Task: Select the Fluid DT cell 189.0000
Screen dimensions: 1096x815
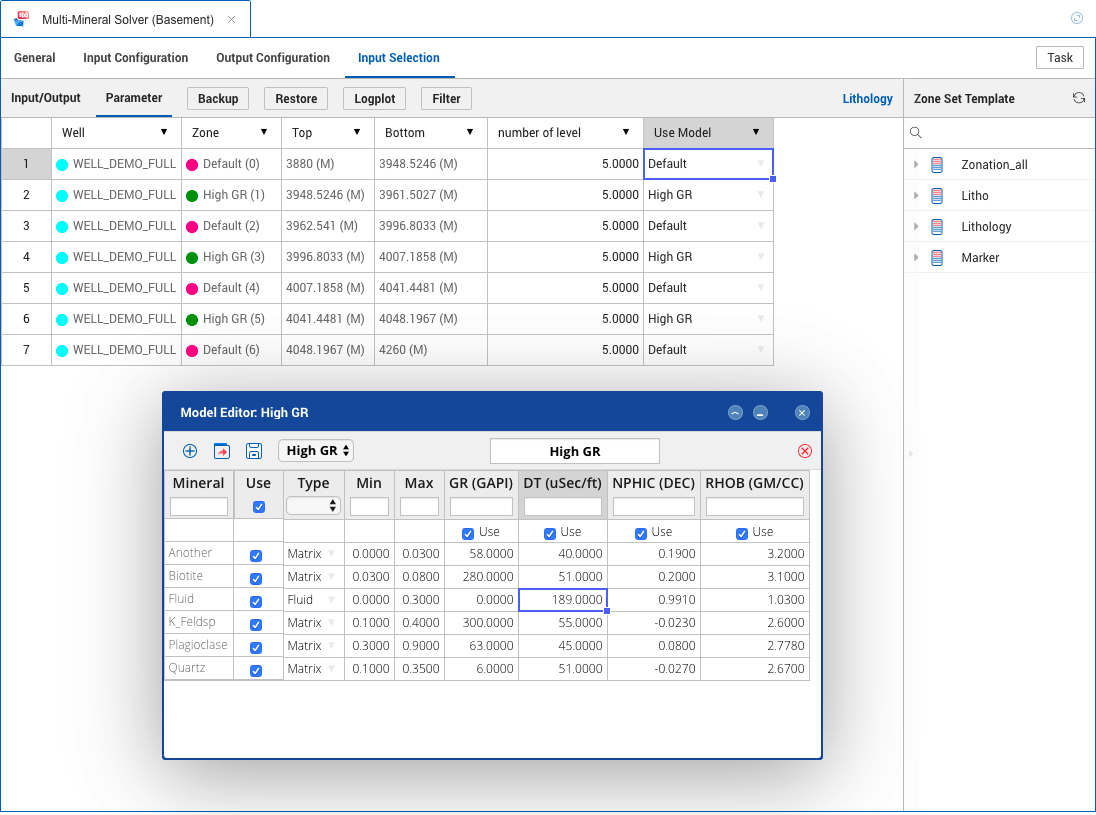Action: pyautogui.click(x=563, y=600)
